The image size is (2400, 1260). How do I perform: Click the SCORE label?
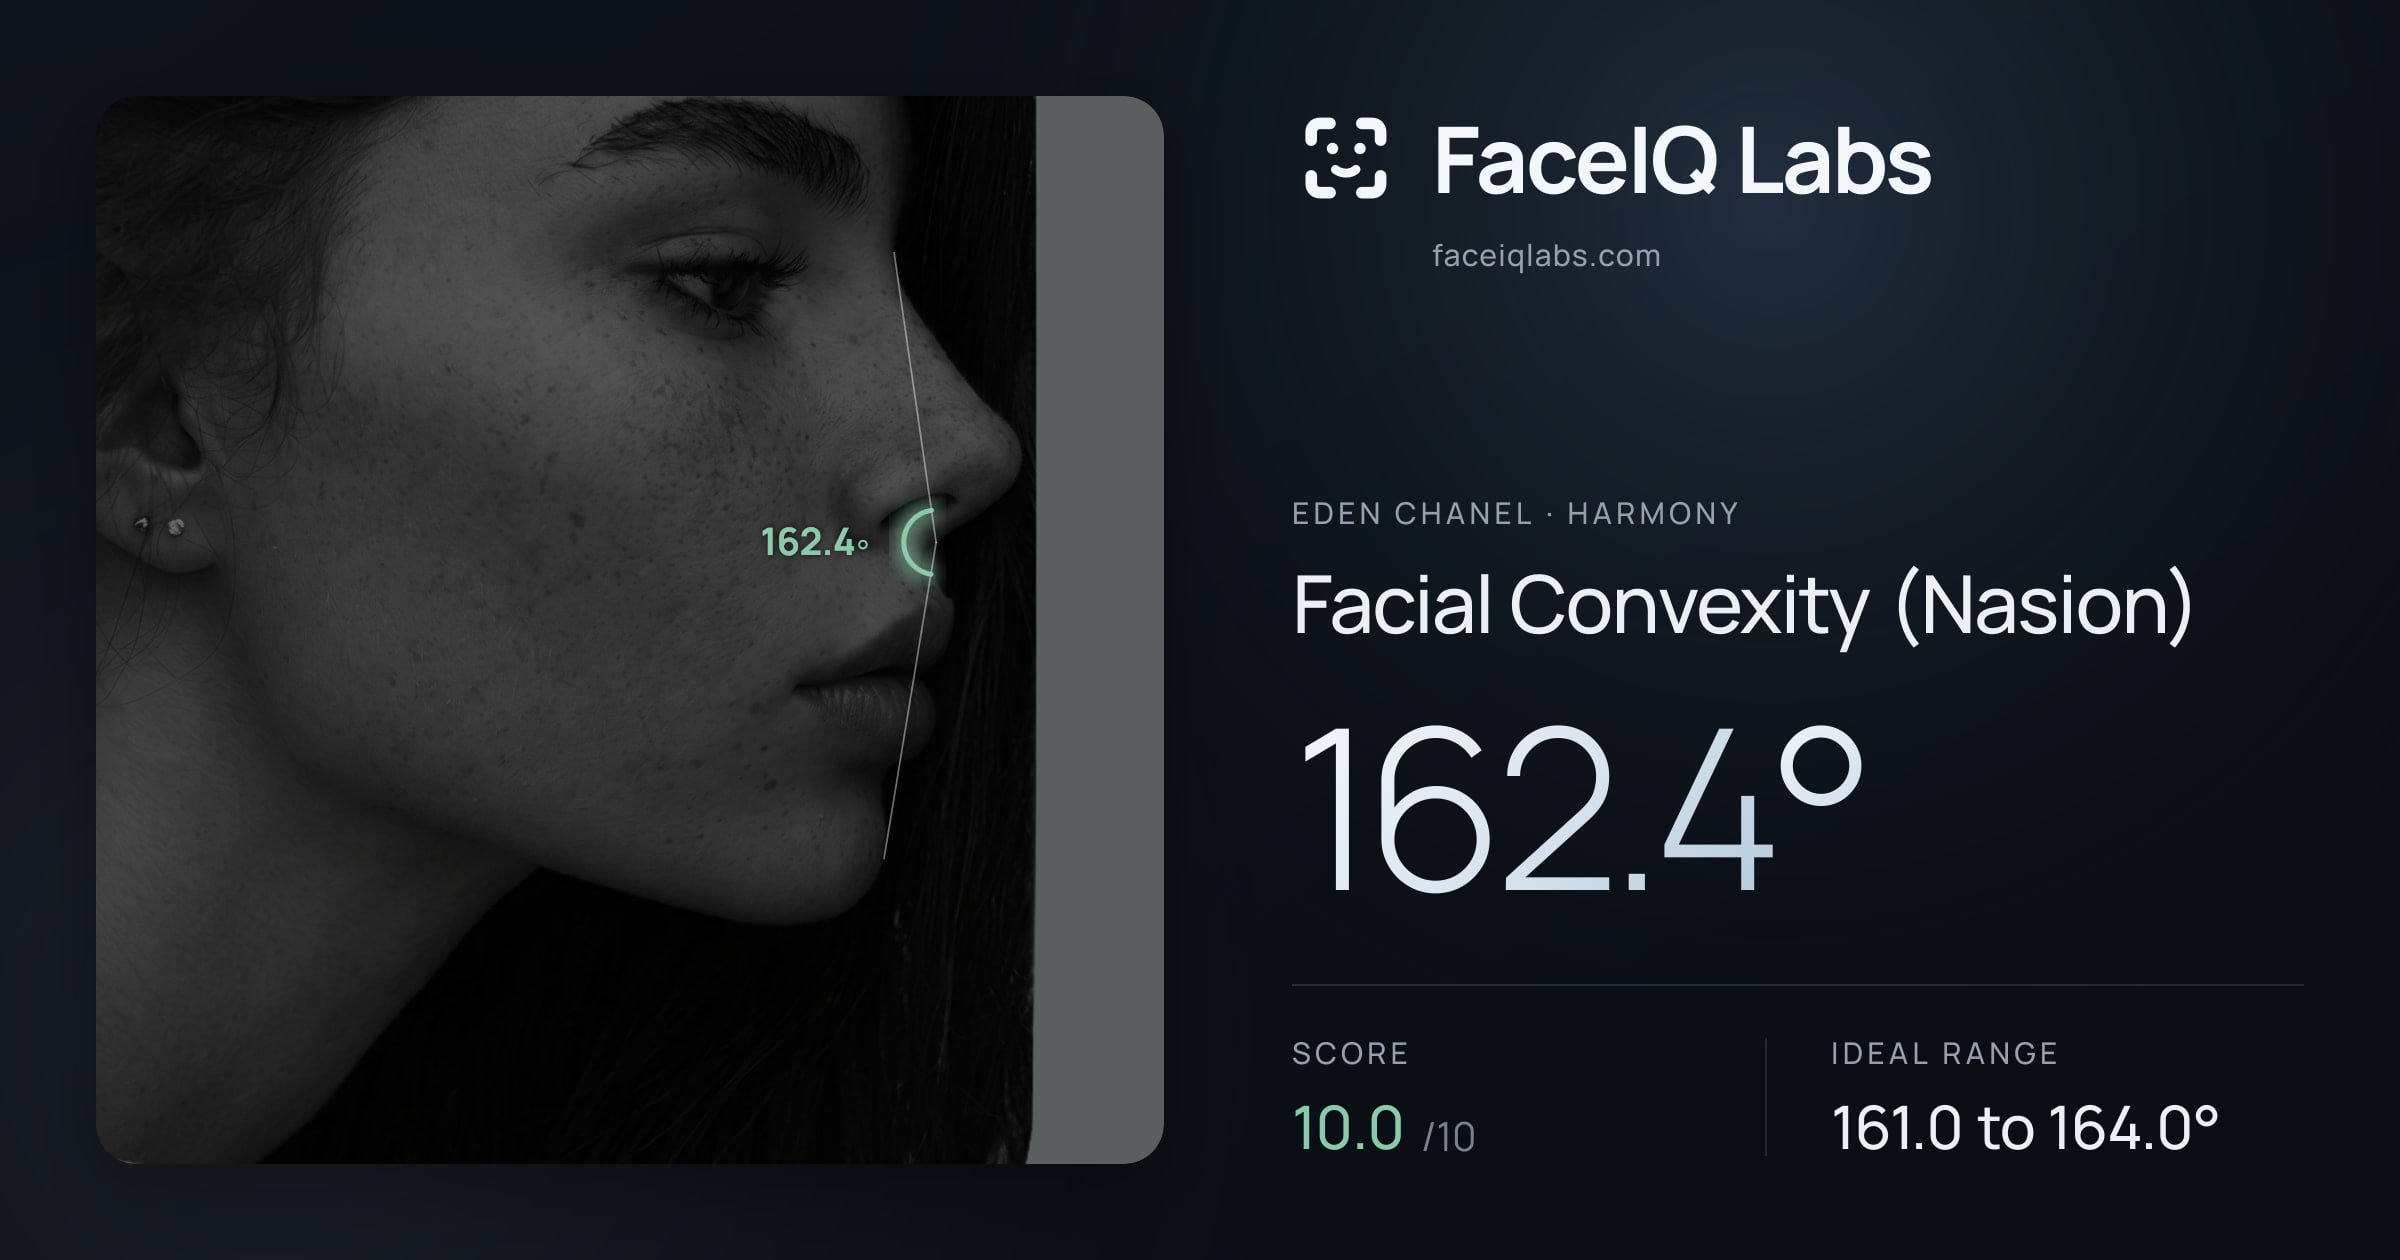1350,1053
